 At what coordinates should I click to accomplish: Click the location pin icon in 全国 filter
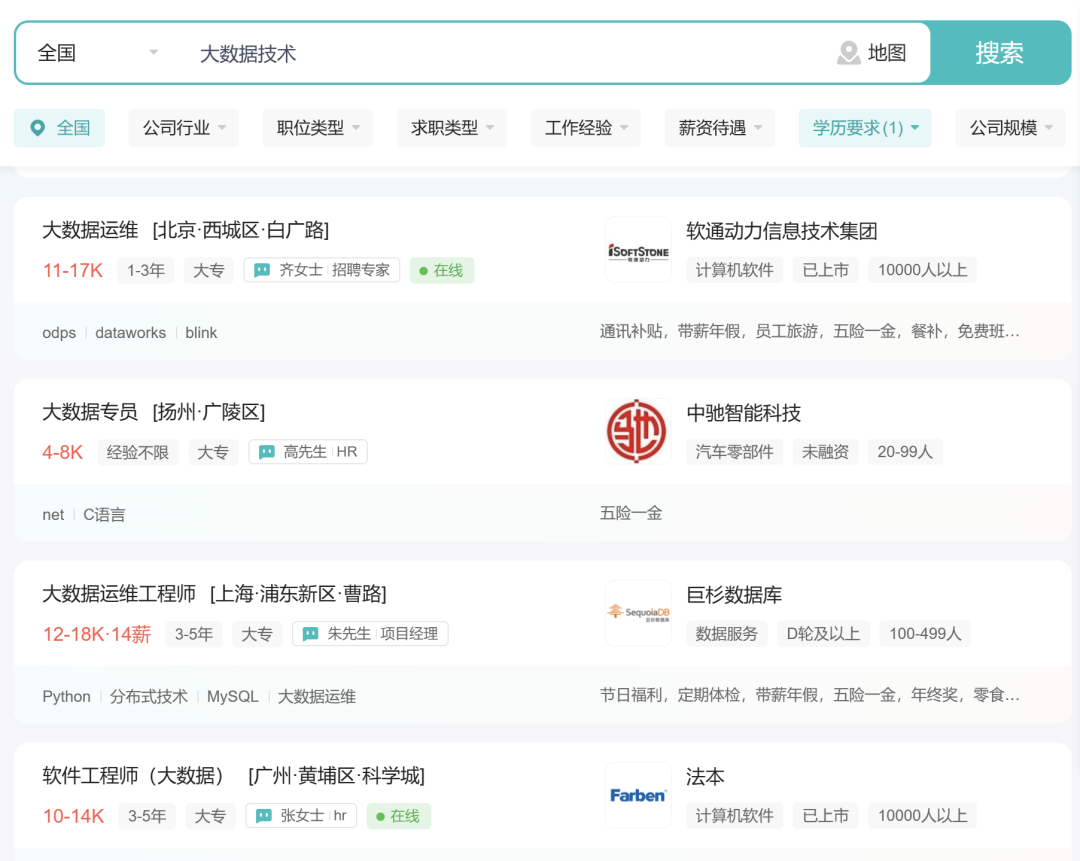pos(38,128)
